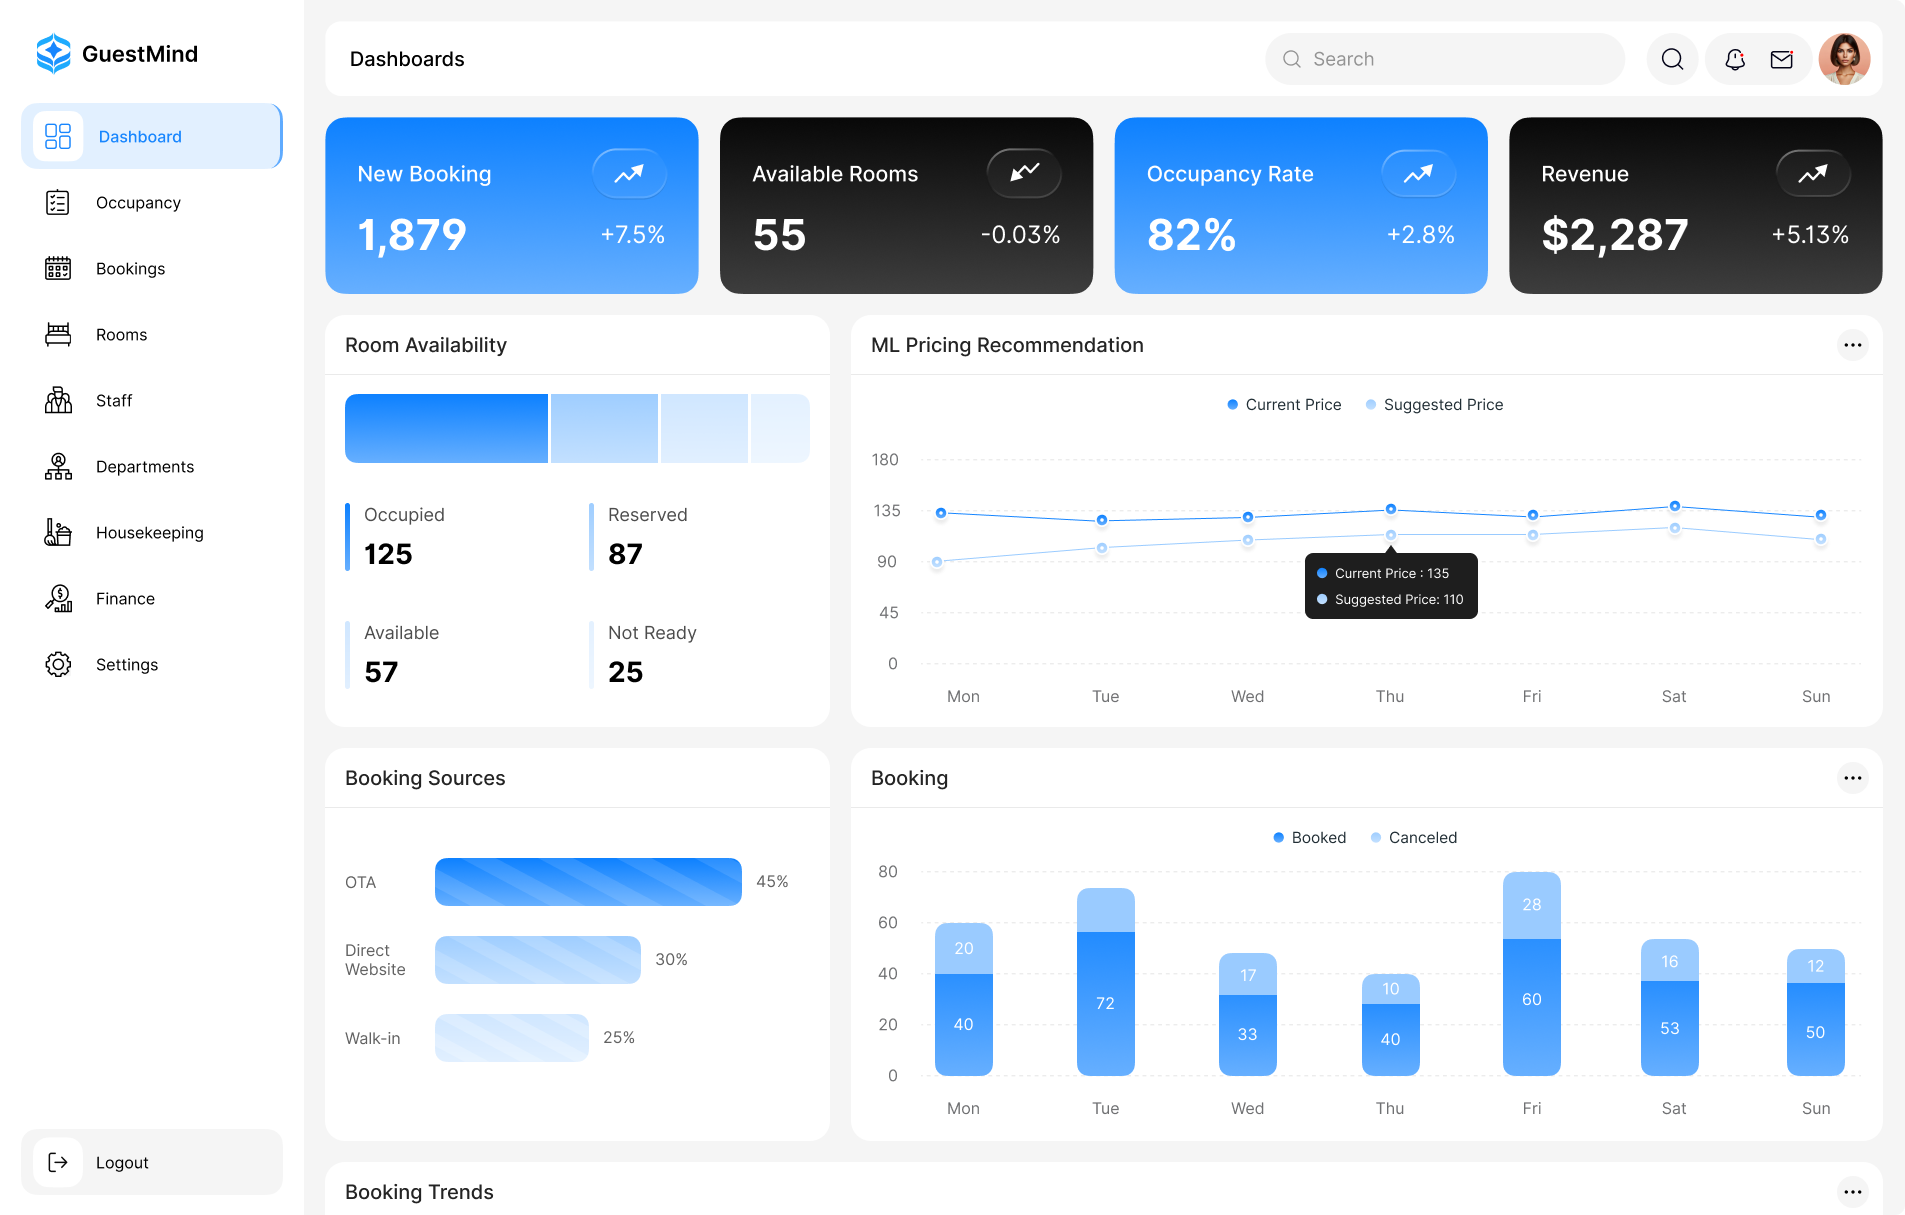Select the Rooms bed icon

[57, 334]
